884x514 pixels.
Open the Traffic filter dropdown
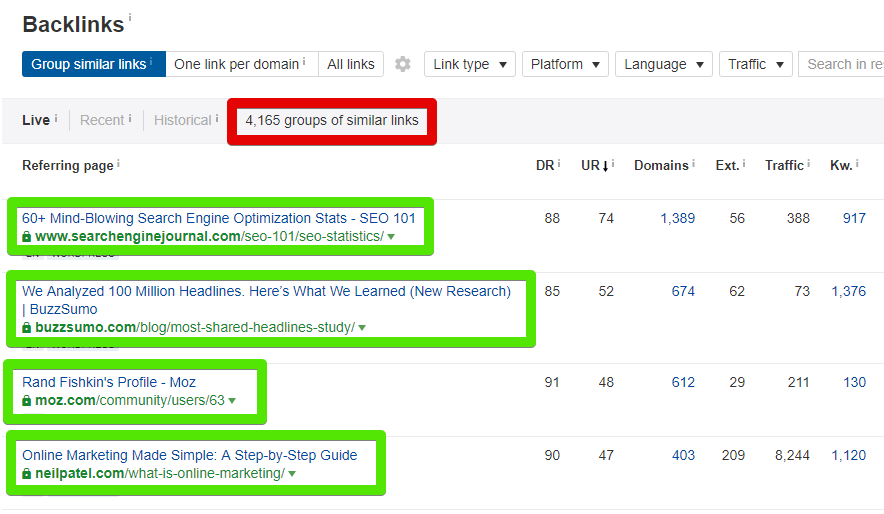click(755, 64)
